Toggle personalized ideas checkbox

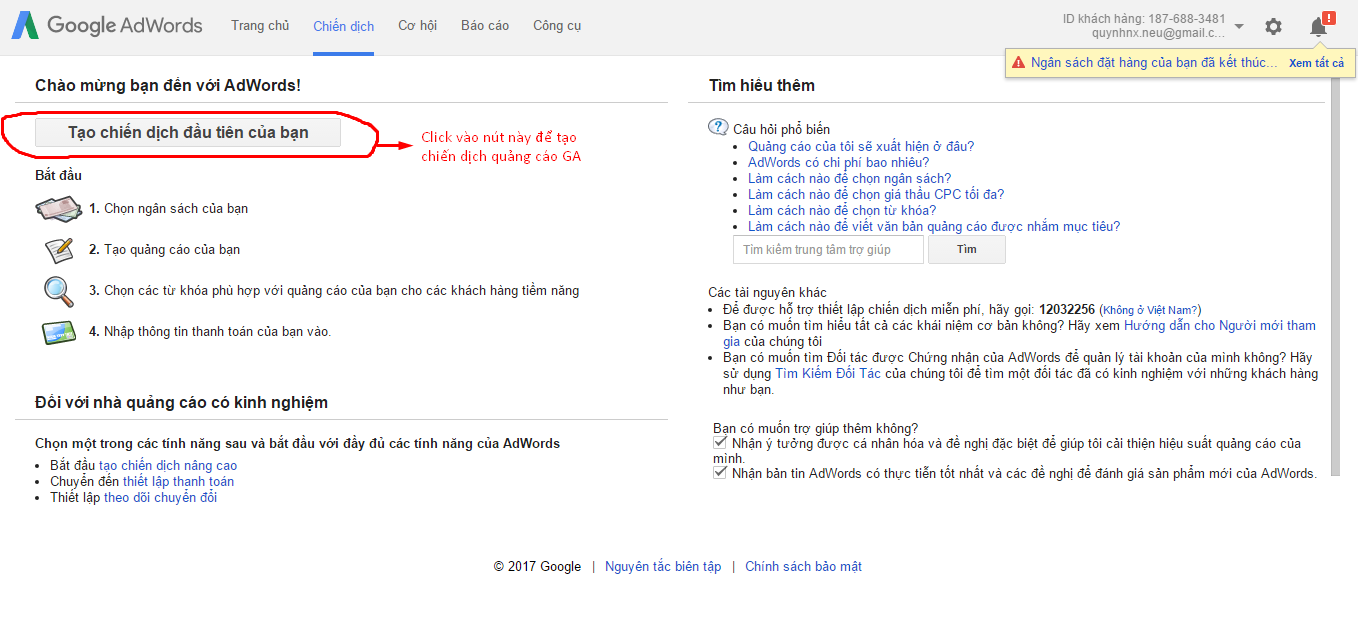pos(720,443)
